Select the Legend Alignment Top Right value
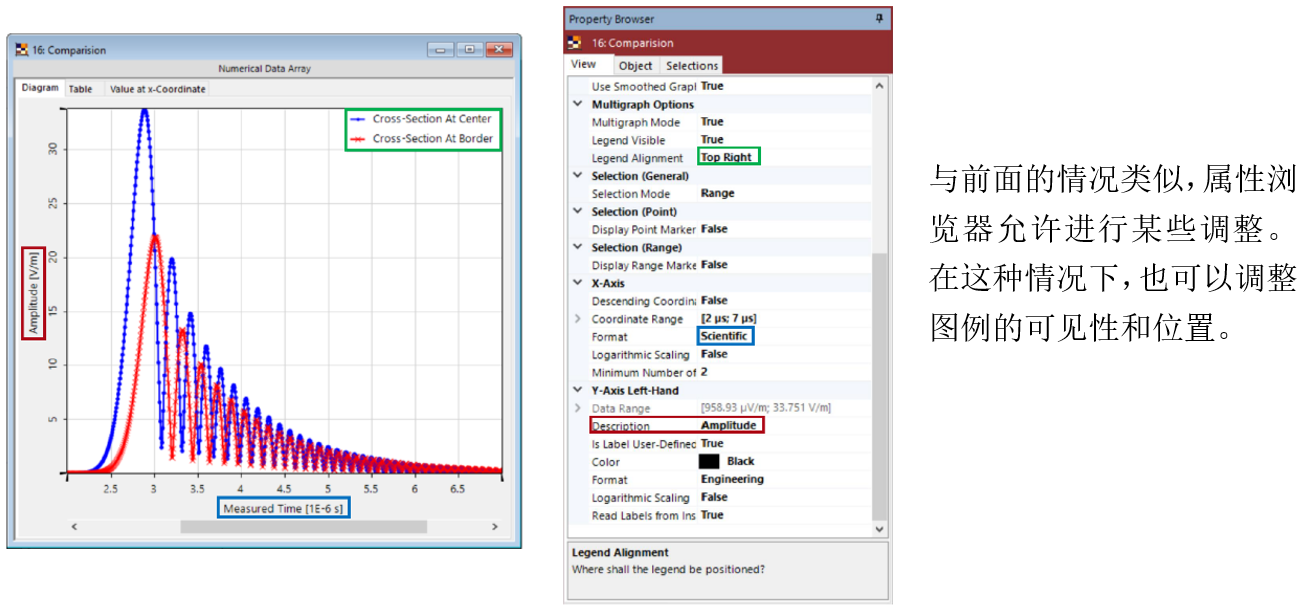Viewport: 1301px width, 615px height. (x=727, y=158)
